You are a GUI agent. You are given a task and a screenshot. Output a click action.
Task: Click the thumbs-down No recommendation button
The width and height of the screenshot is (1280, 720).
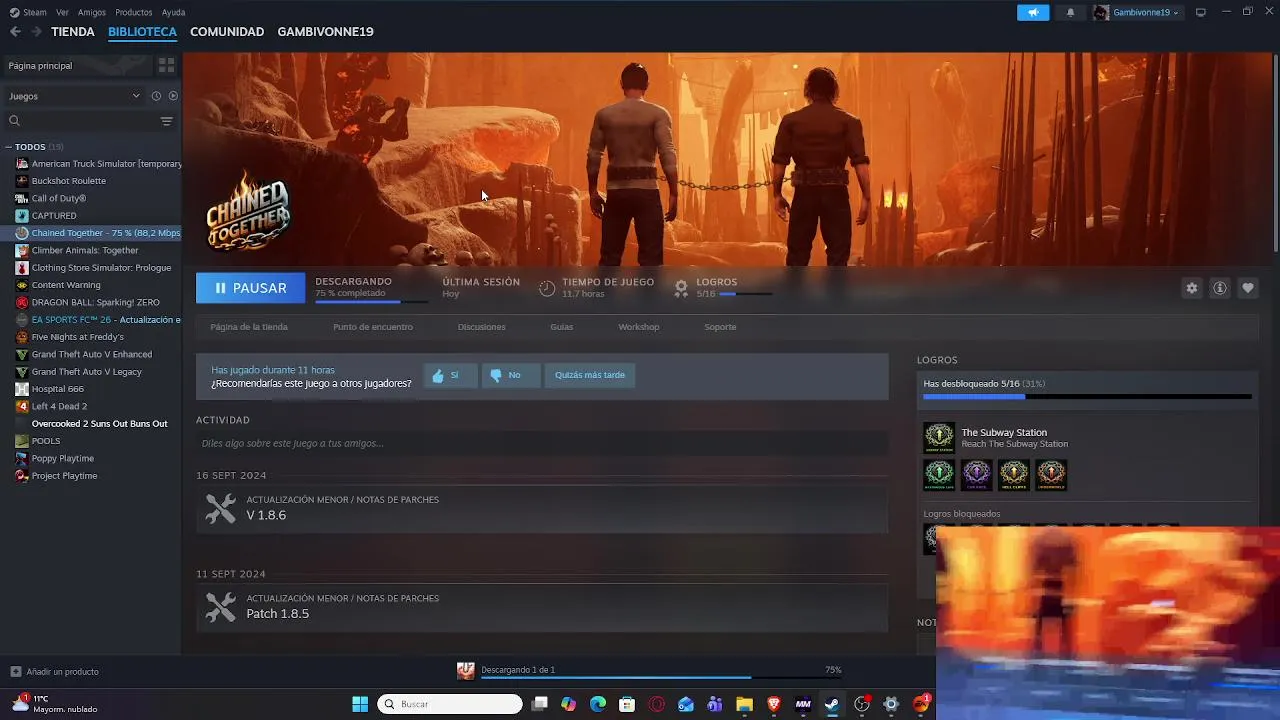tap(510, 375)
